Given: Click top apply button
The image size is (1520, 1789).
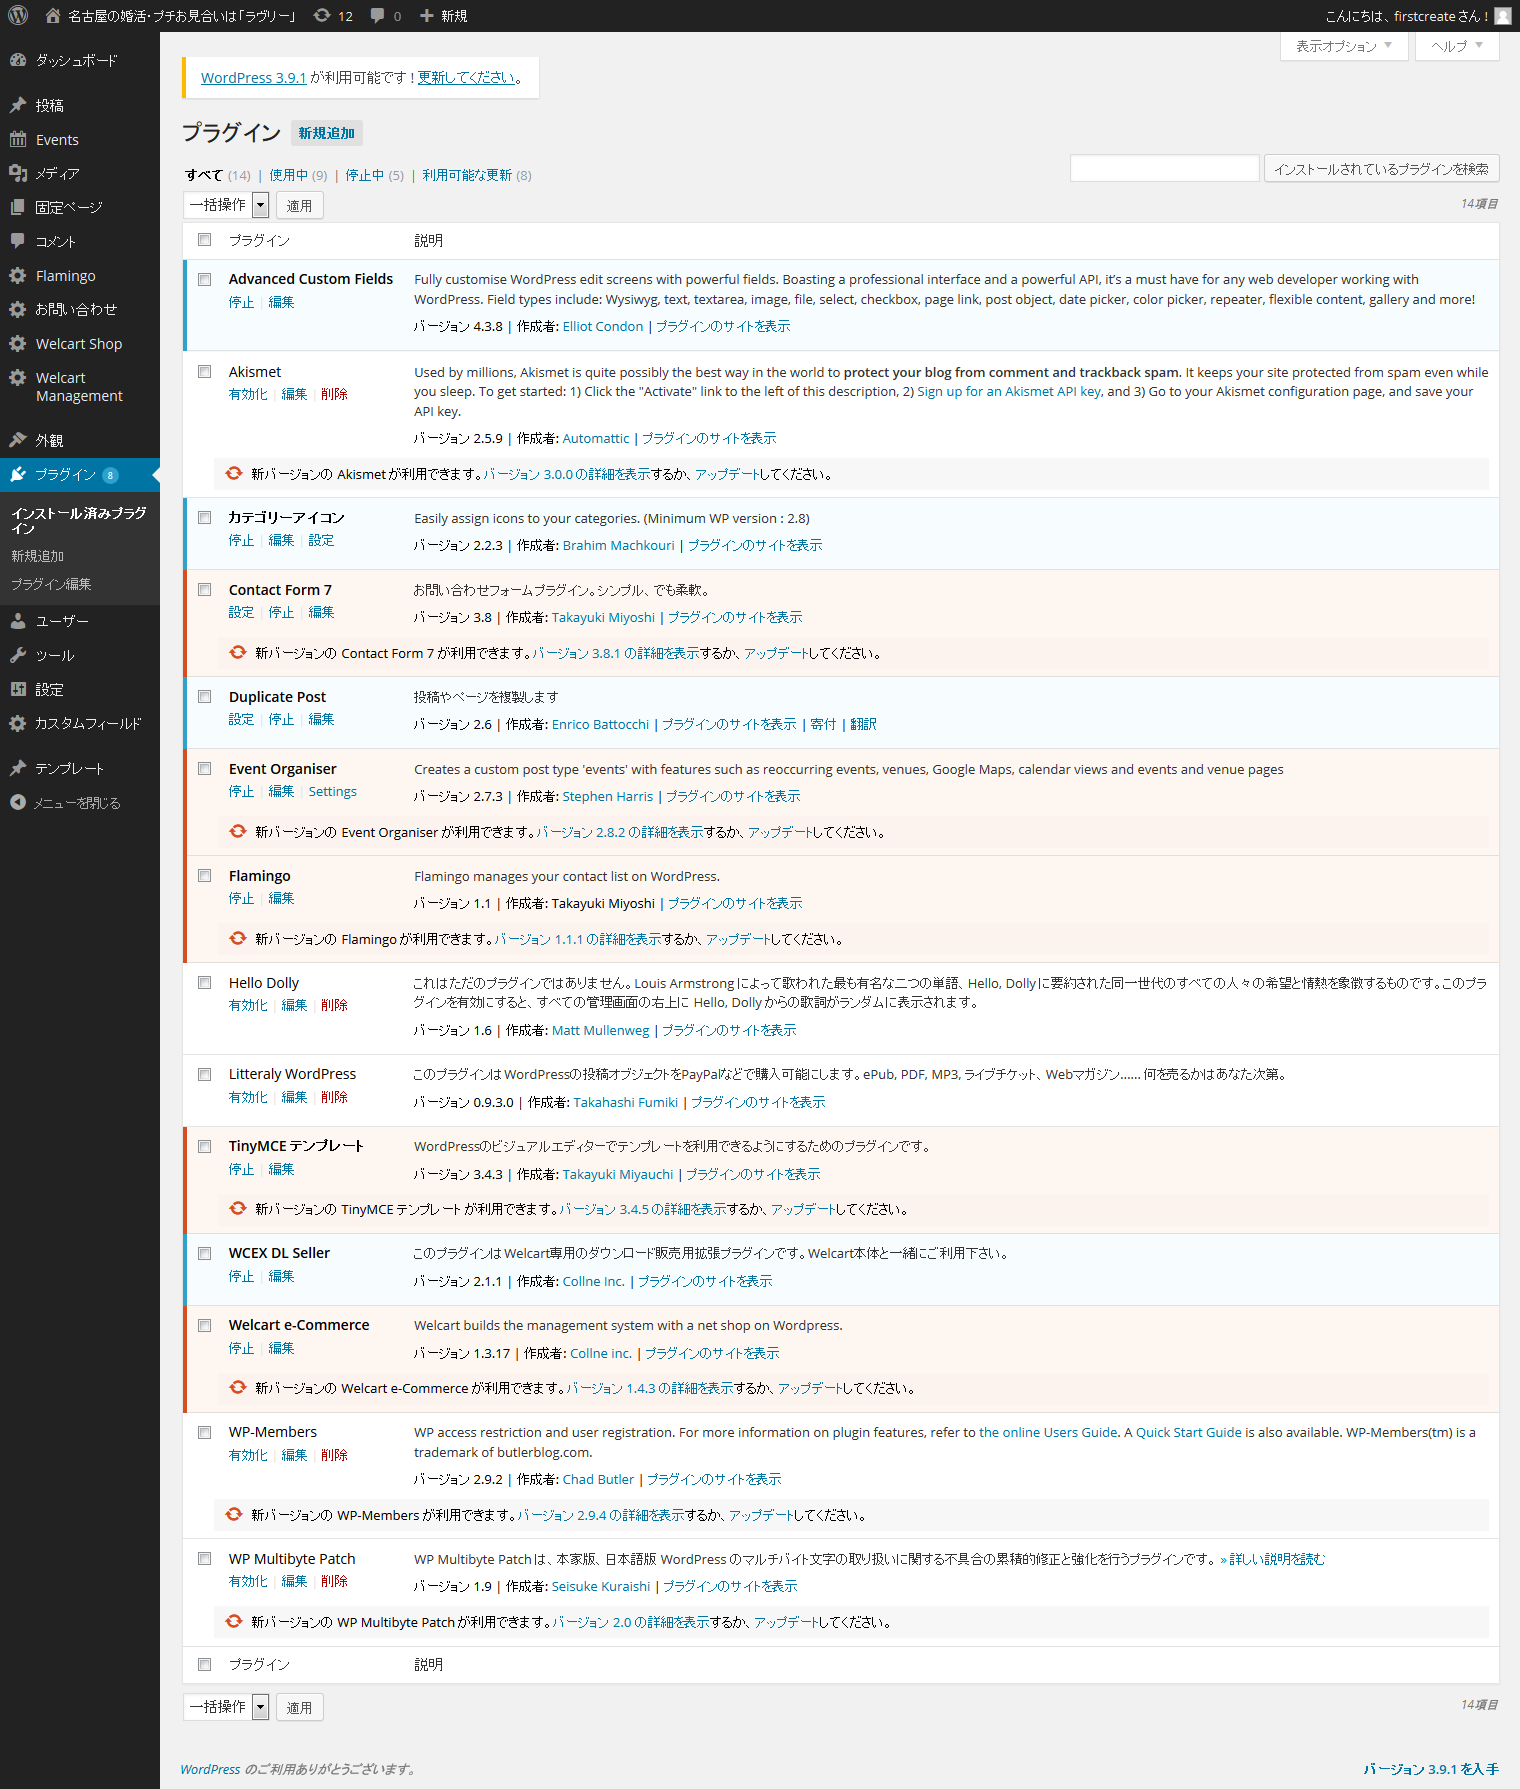Looking at the screenshot, I should (299, 206).
